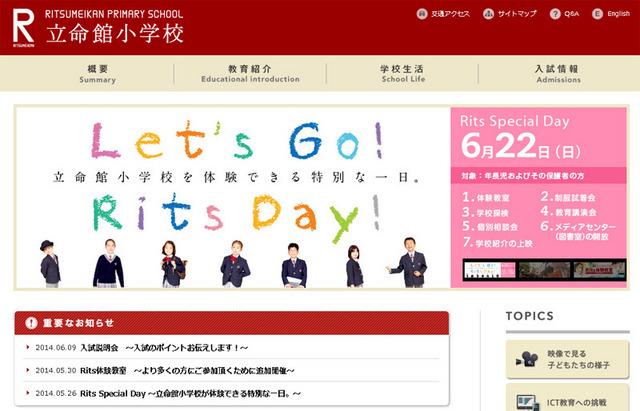
Task: Select the Rits体験教室 slideshow thumbnail
Action: (x=599, y=270)
